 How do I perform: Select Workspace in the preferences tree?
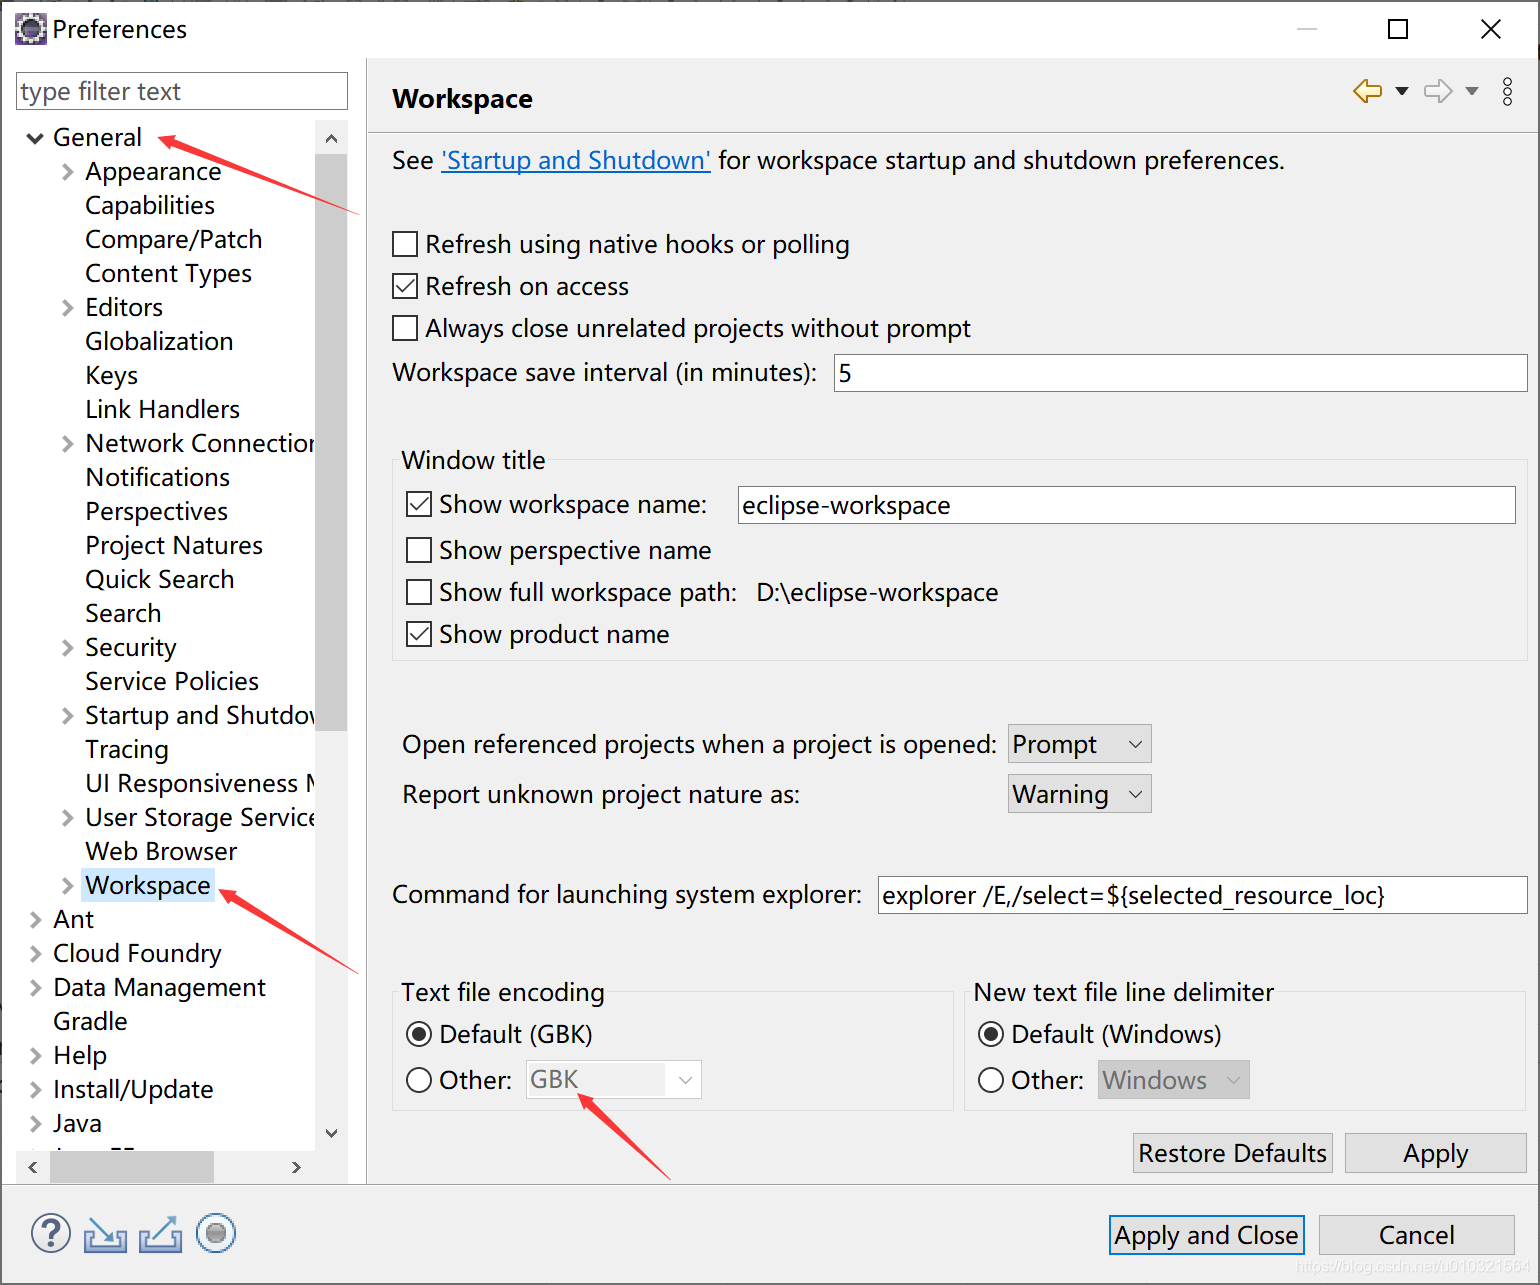[x=147, y=885]
